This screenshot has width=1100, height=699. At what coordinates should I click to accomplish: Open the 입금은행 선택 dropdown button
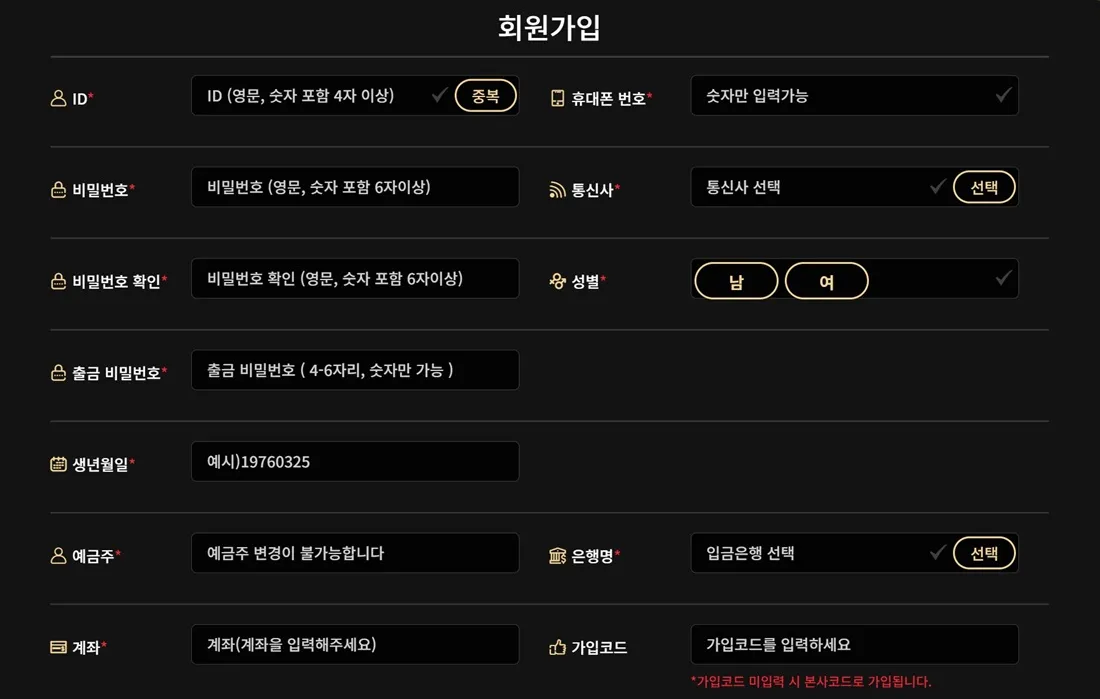984,553
